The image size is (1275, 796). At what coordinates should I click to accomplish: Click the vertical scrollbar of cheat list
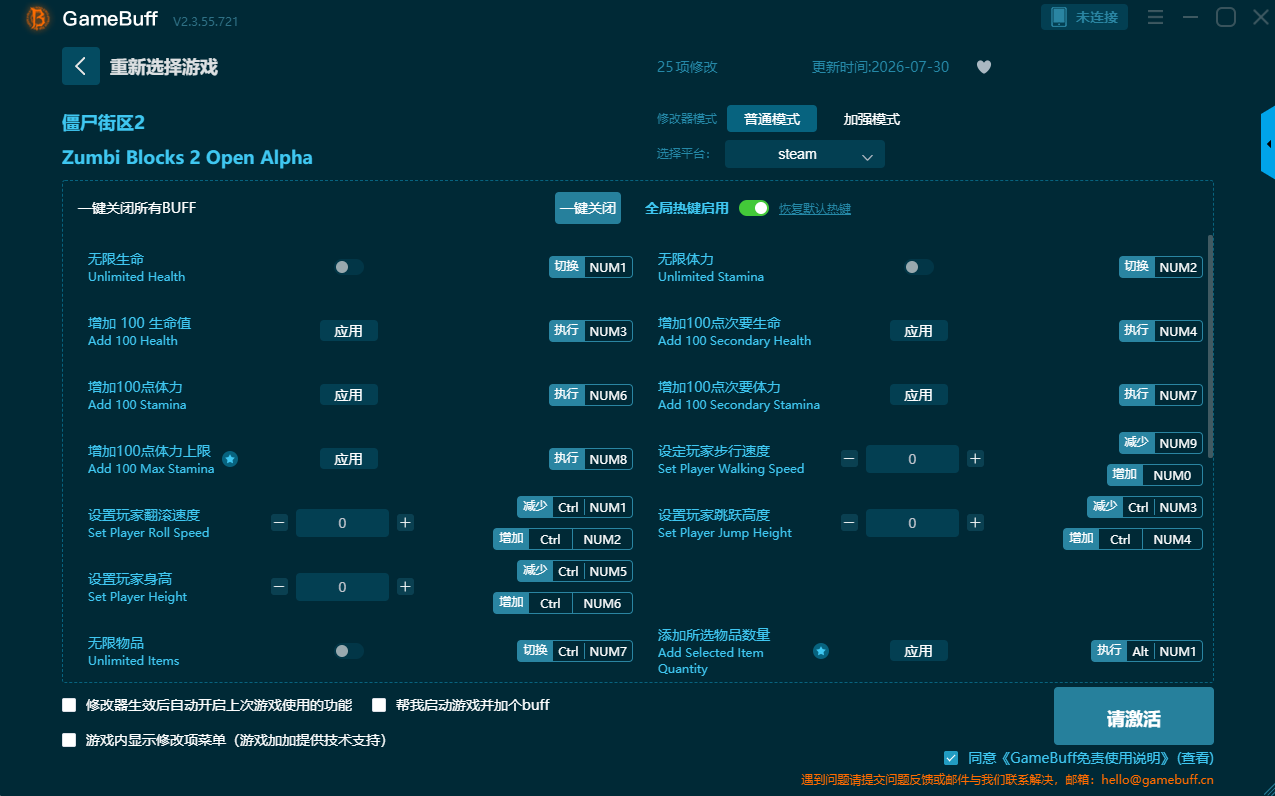tap(1211, 345)
